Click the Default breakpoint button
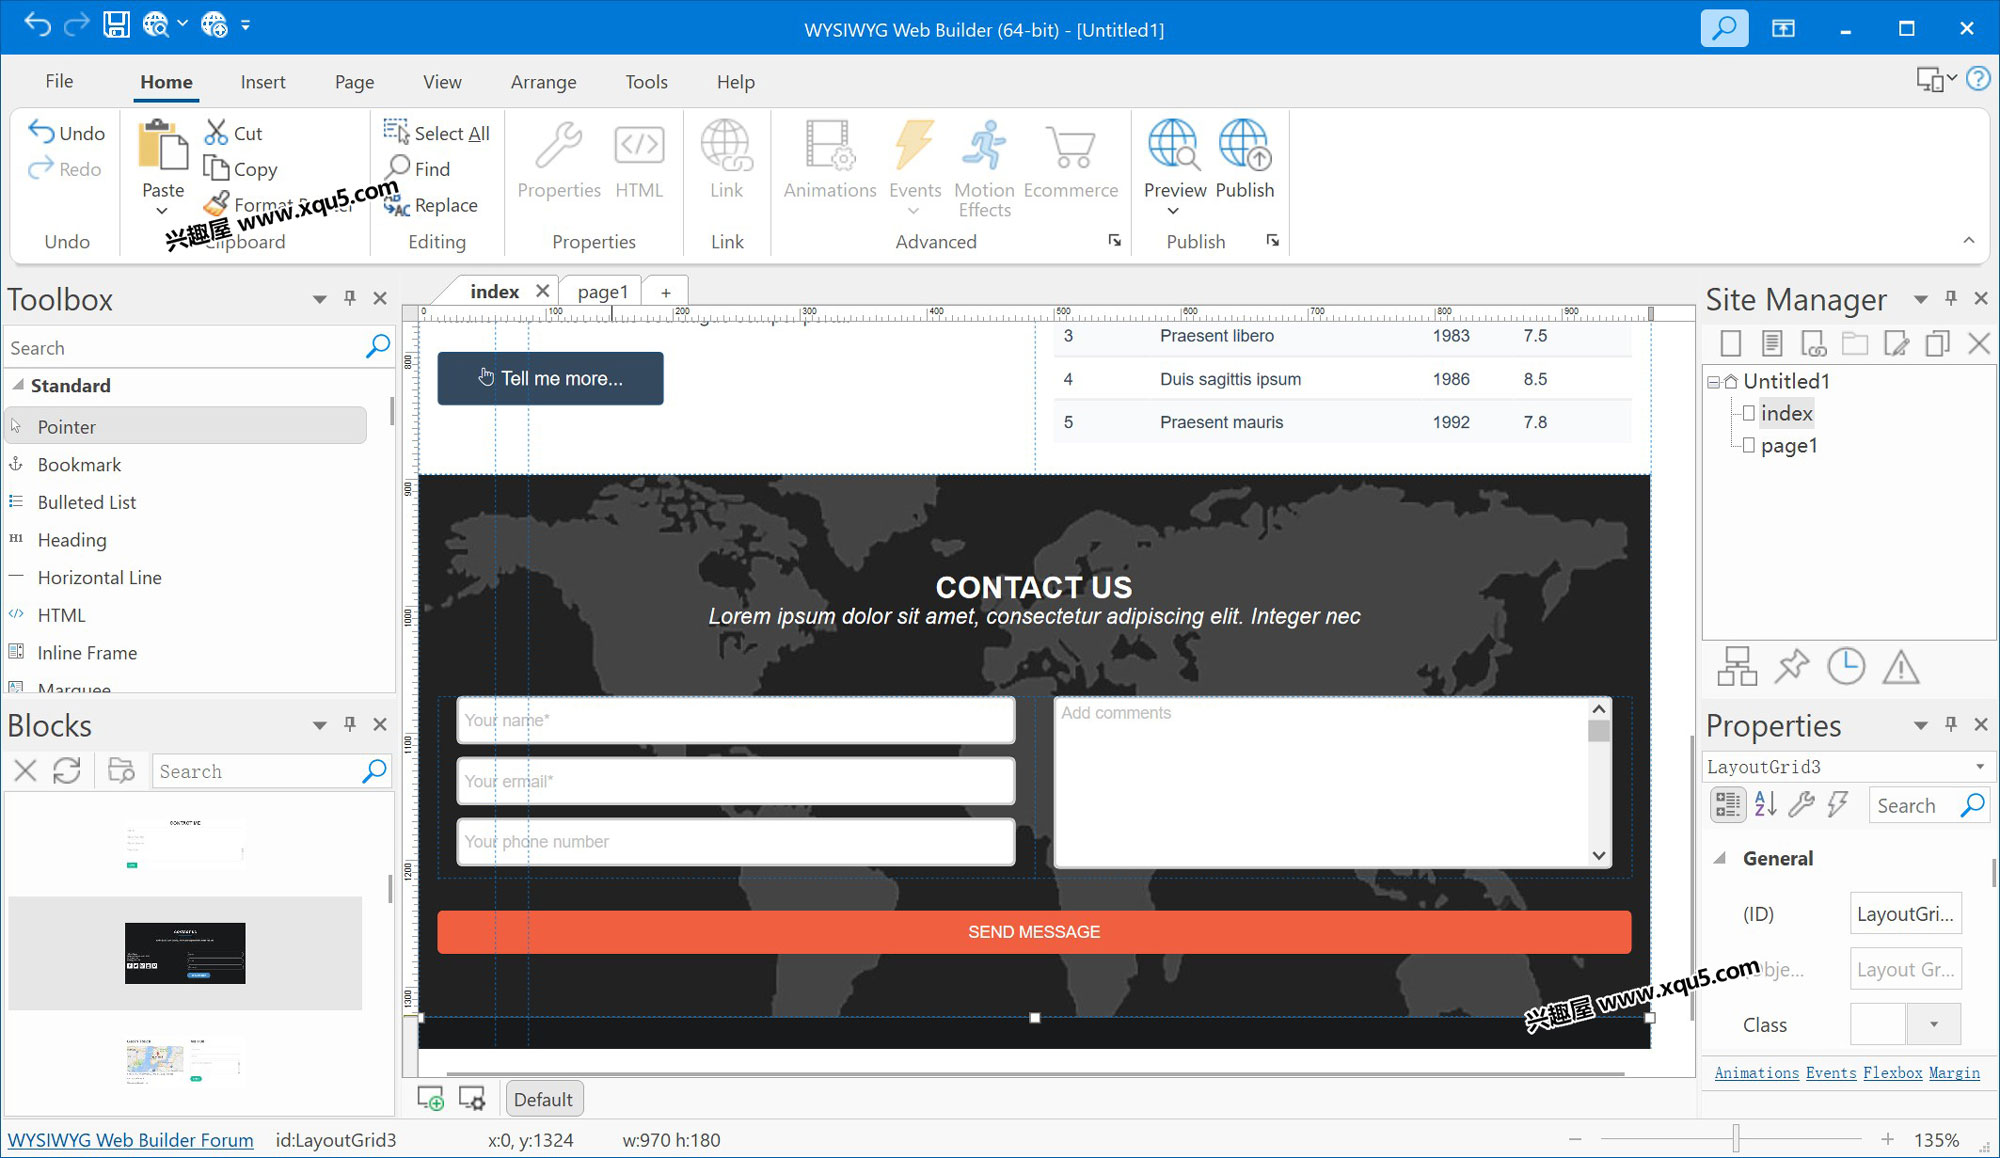 (x=543, y=1099)
